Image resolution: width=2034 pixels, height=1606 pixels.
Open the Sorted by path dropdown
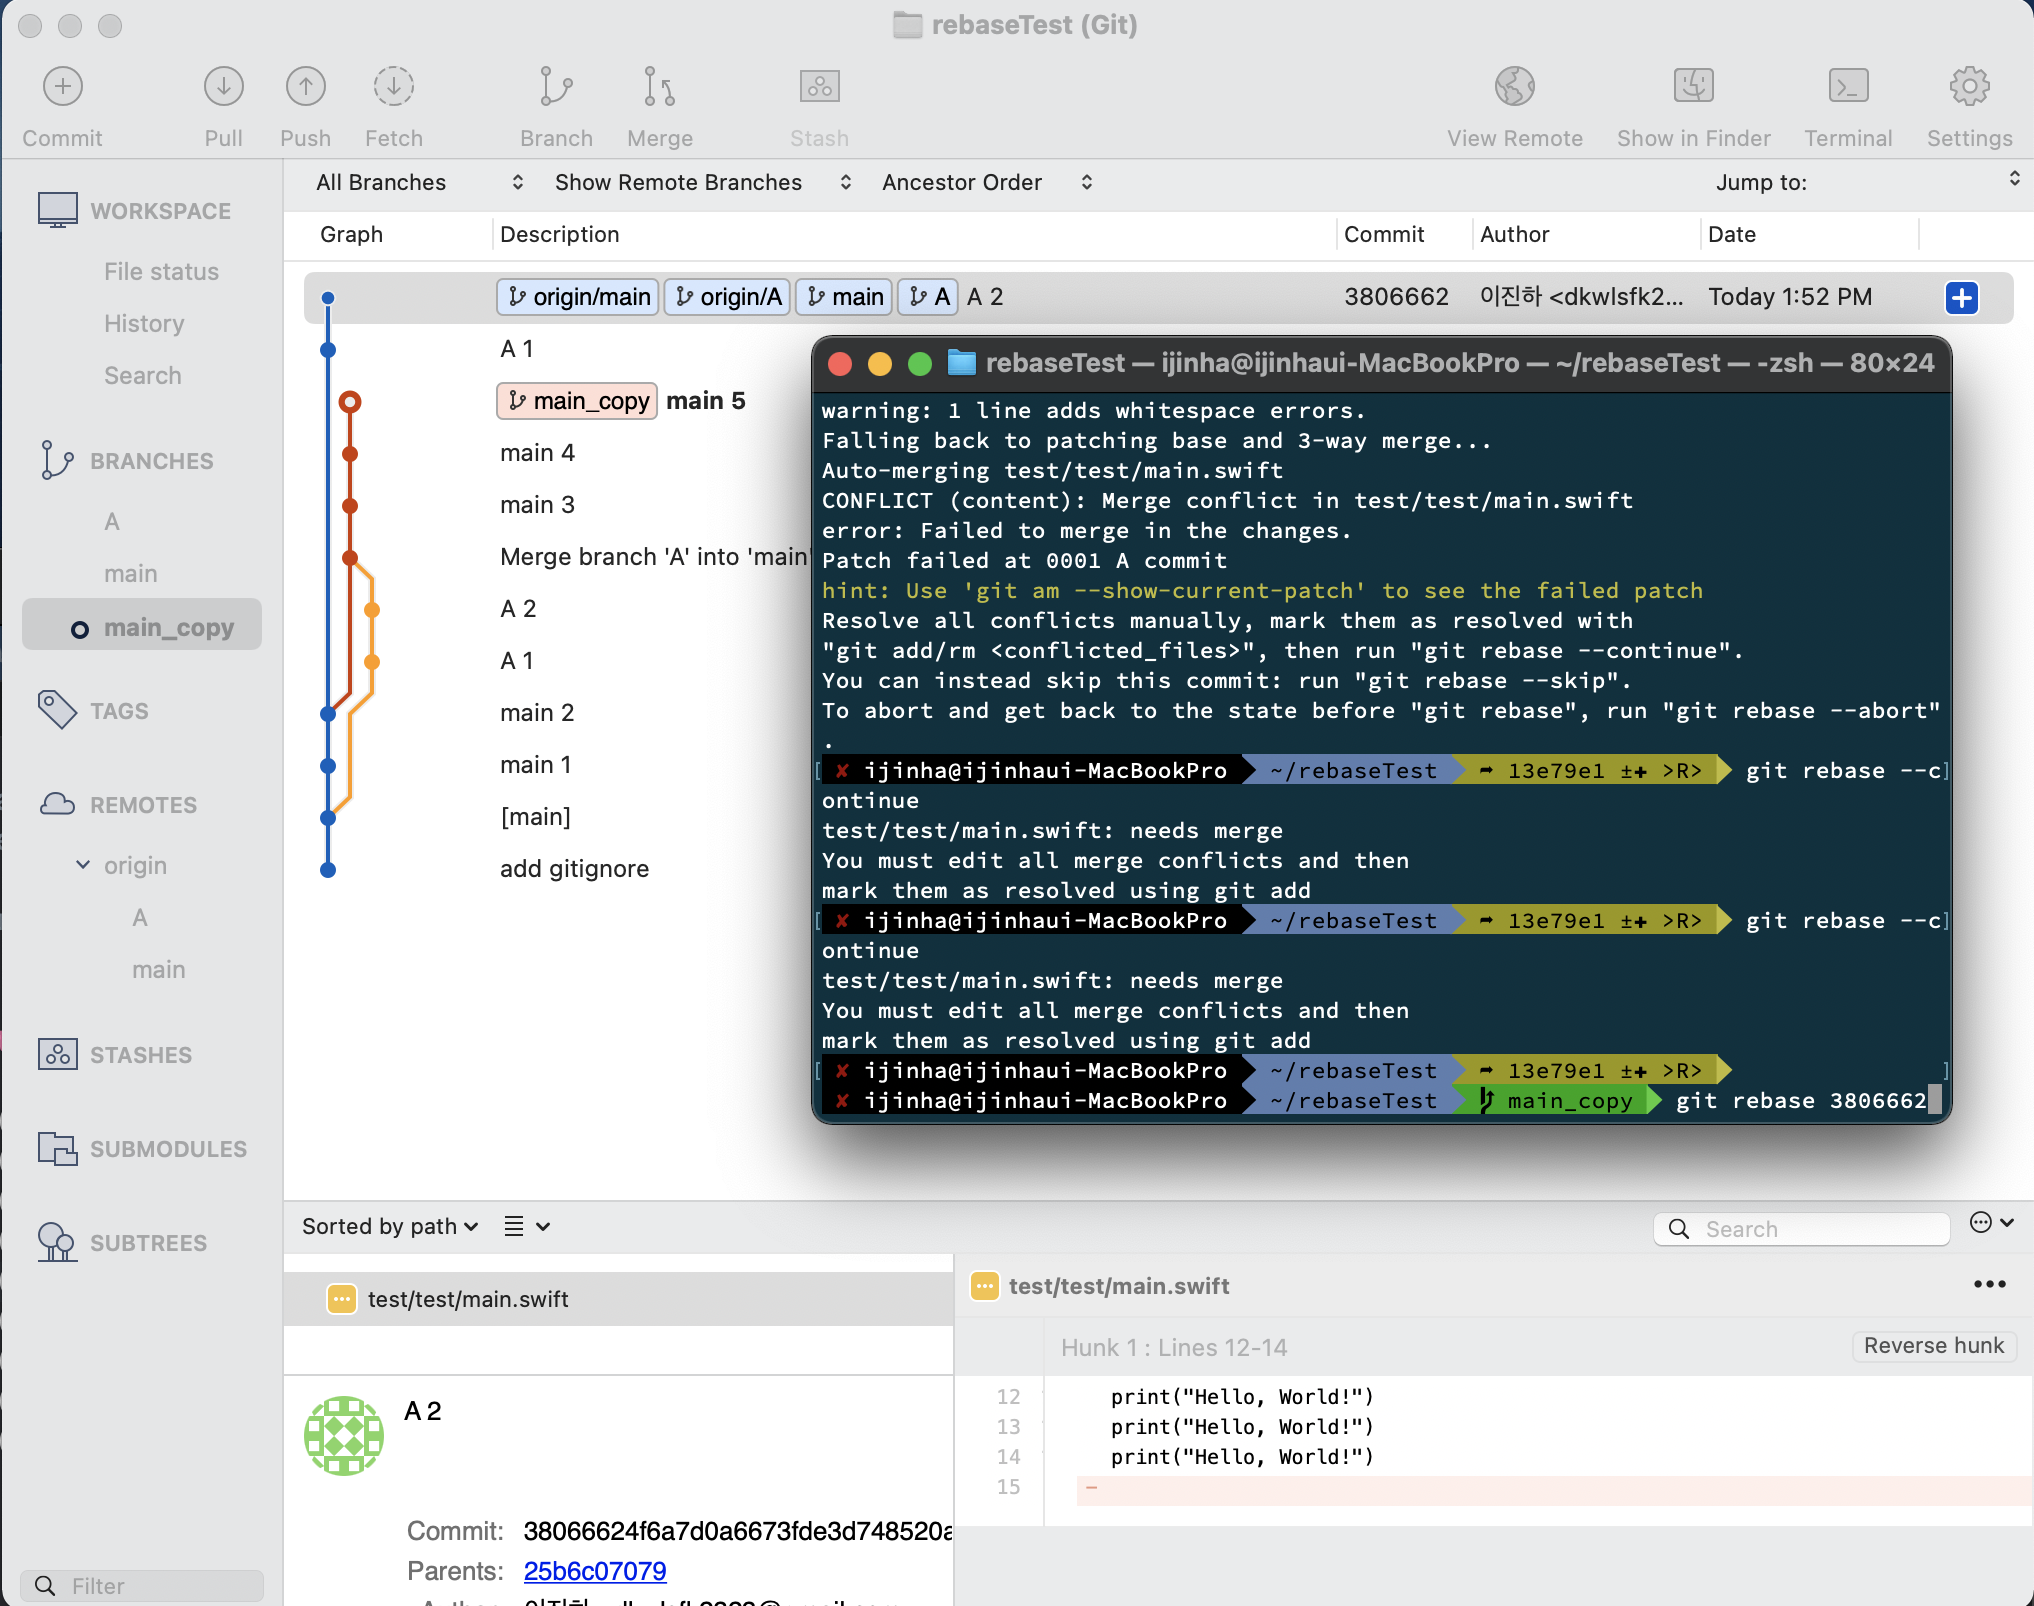(x=390, y=1226)
